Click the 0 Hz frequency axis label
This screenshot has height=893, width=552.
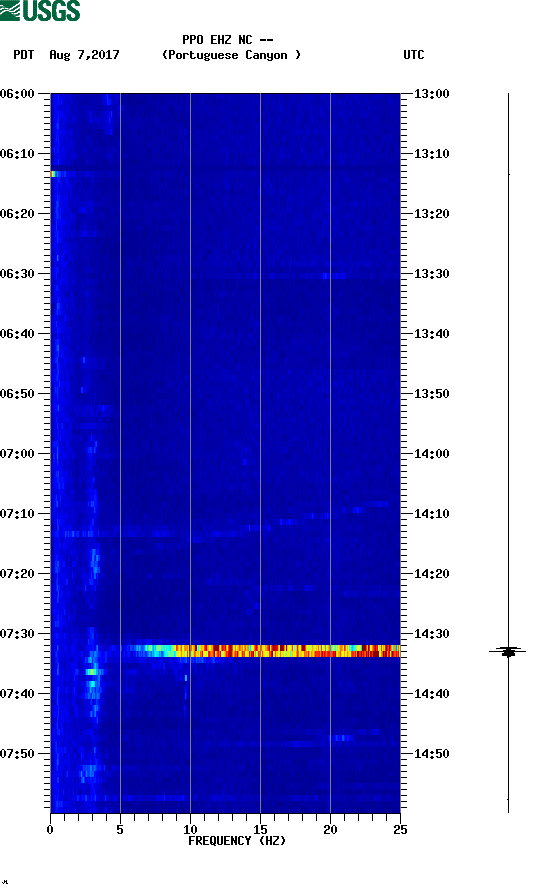tap(50, 830)
